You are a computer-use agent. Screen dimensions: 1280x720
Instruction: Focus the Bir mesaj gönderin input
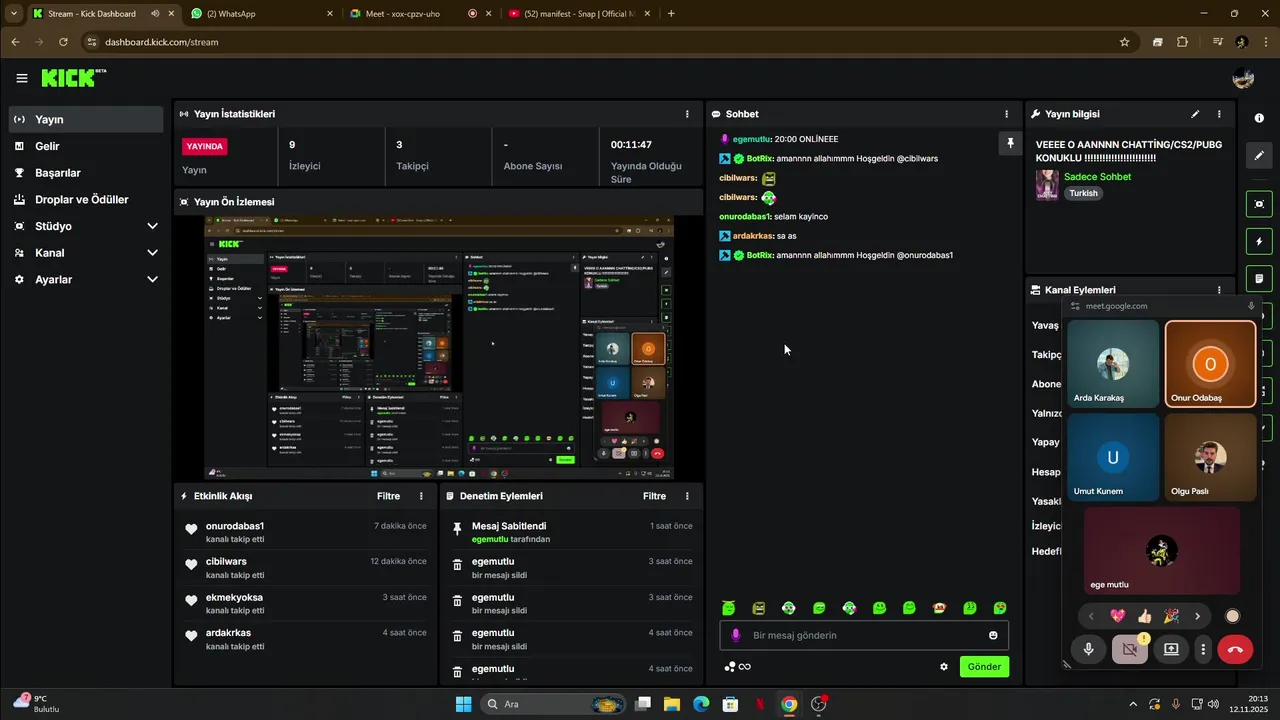point(864,635)
